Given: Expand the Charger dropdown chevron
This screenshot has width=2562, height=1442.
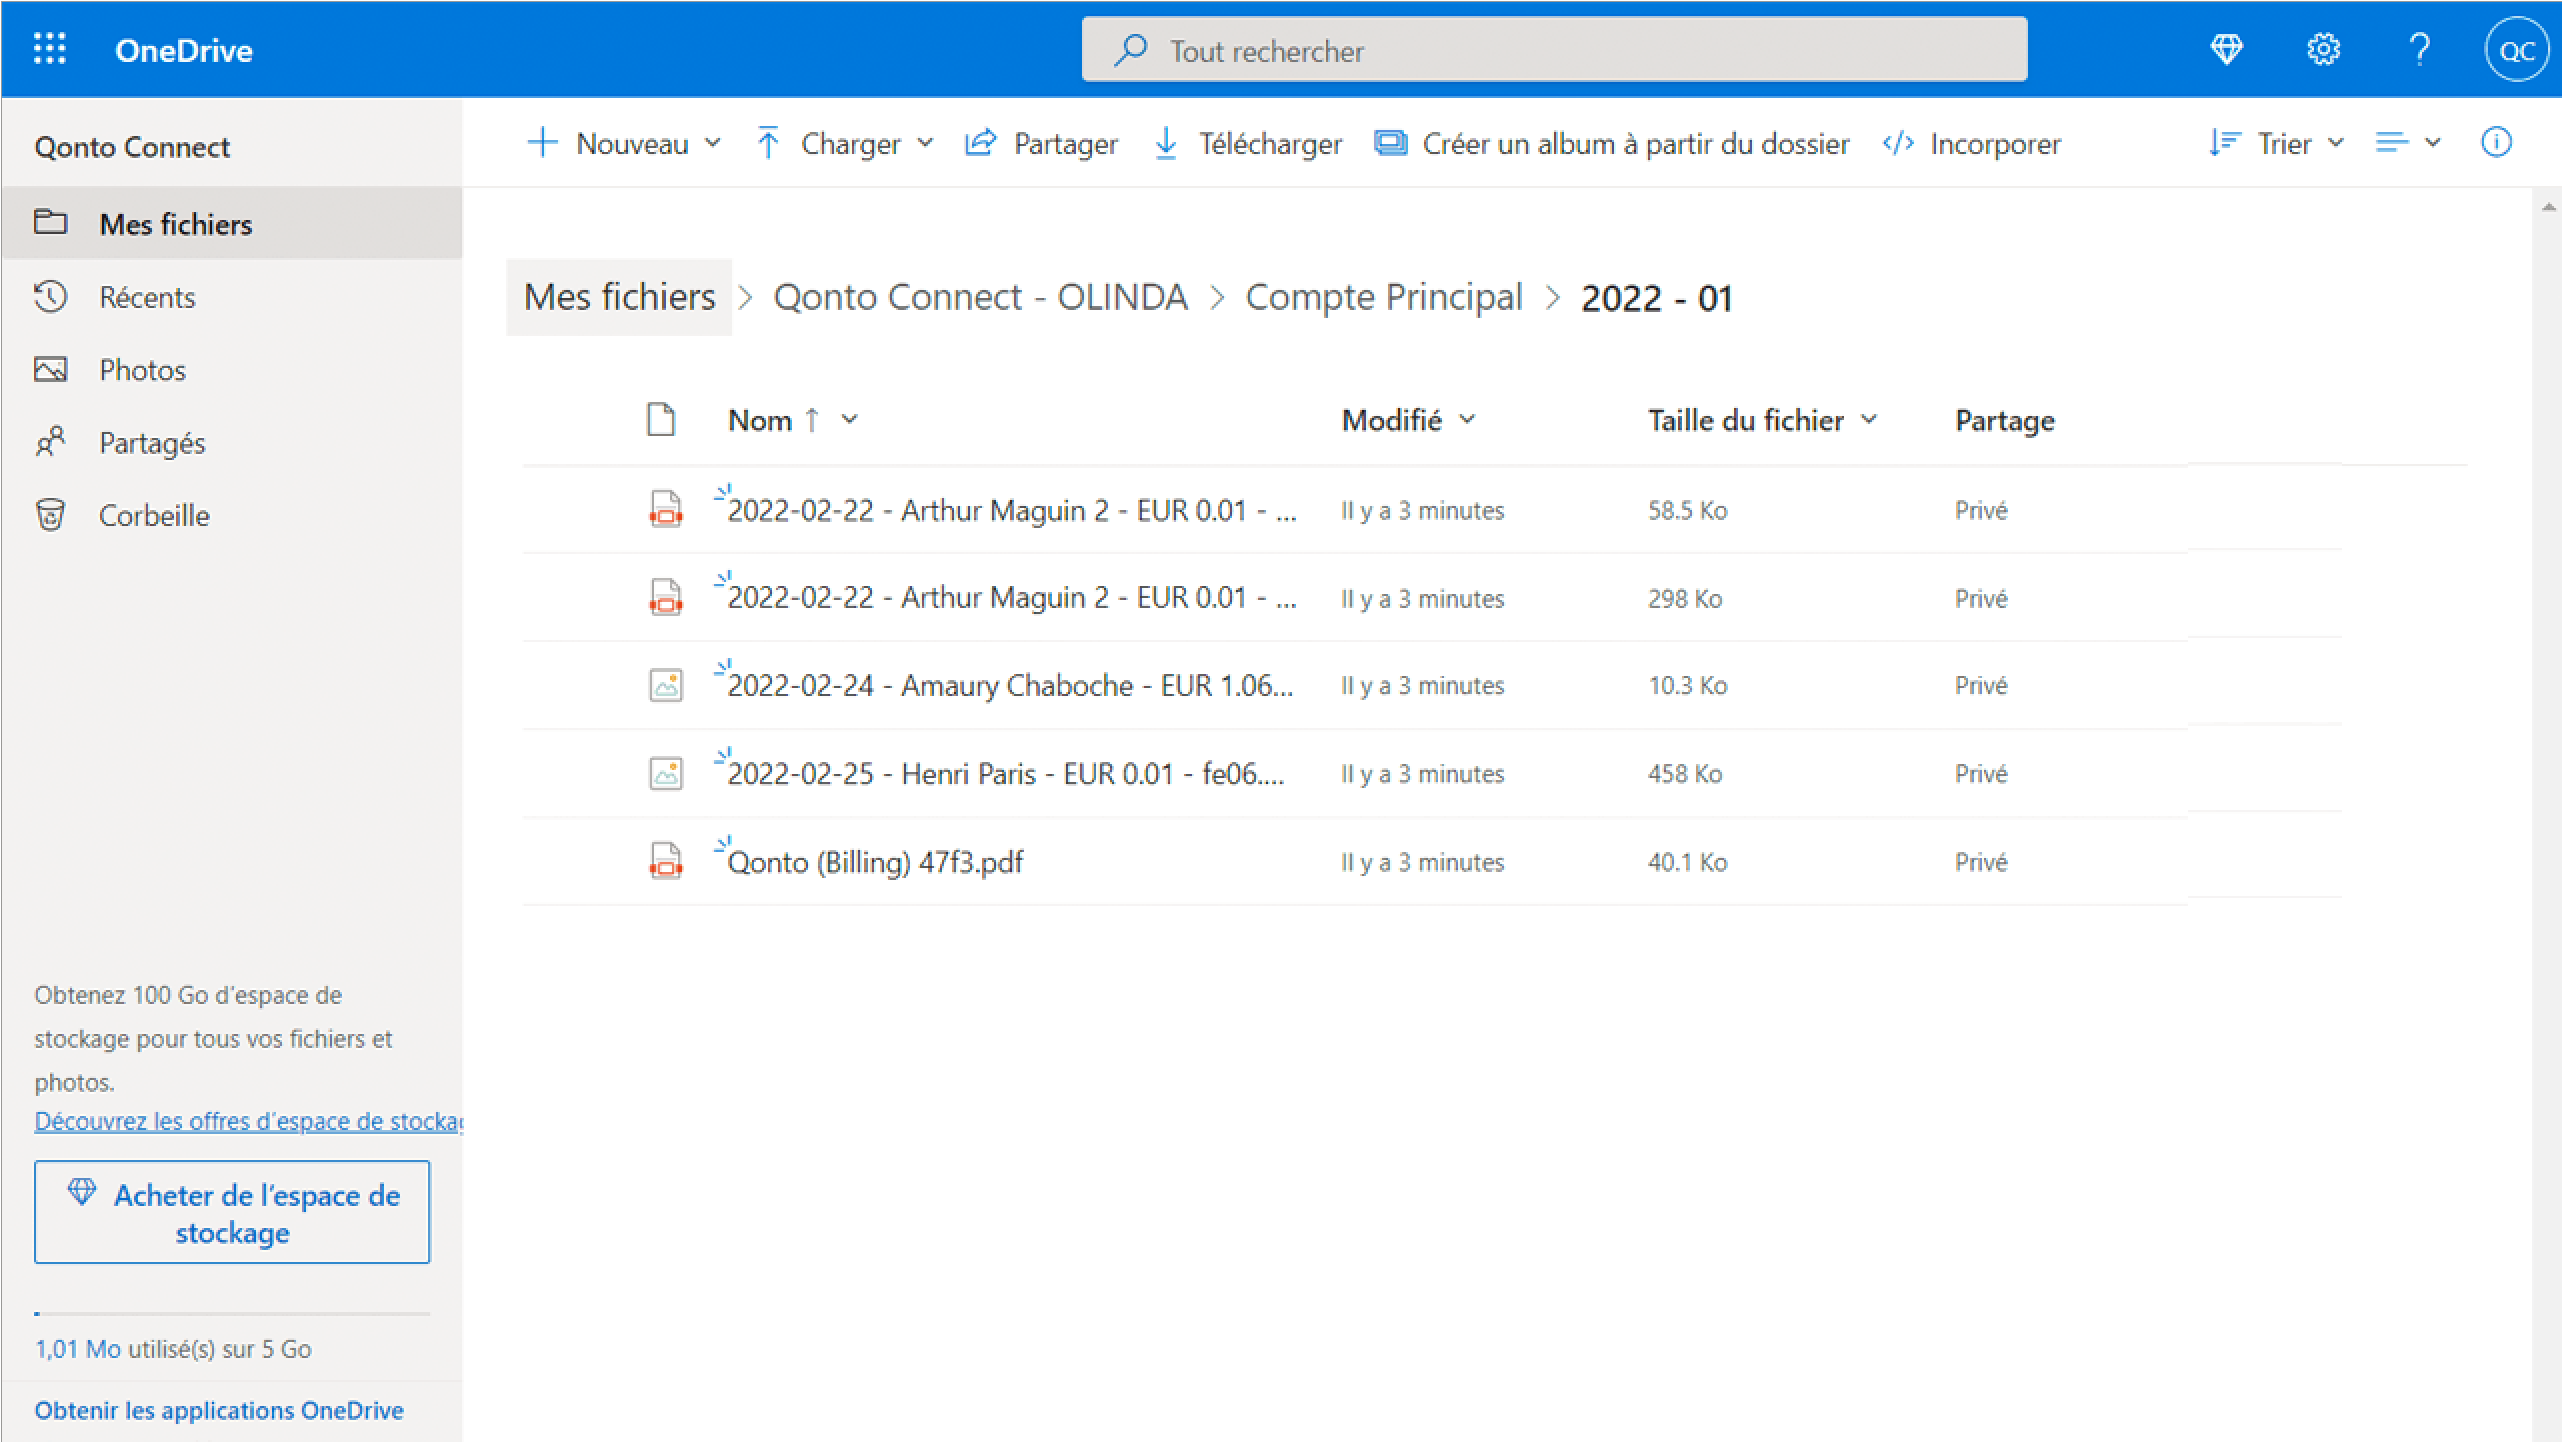Looking at the screenshot, I should (925, 143).
